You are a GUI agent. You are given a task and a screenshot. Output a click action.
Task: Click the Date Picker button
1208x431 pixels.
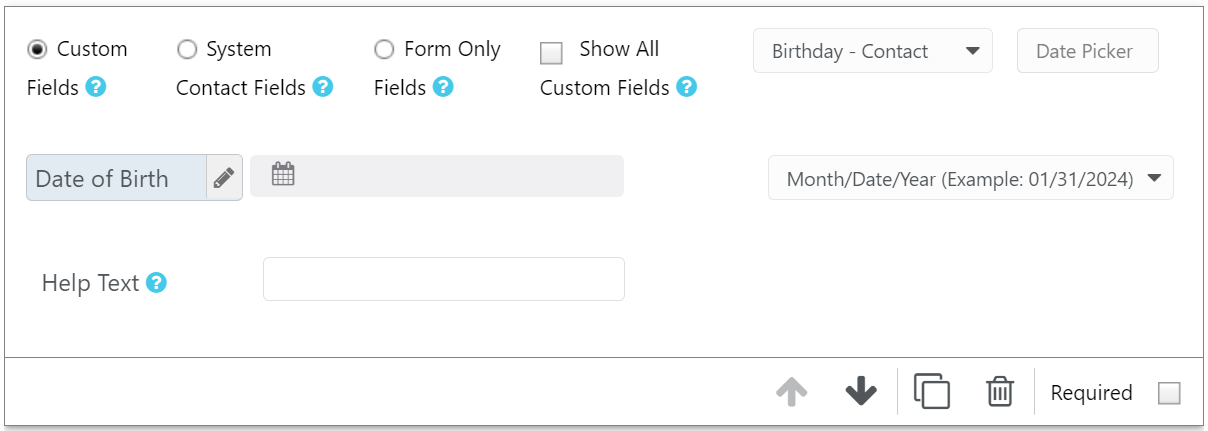click(1088, 51)
